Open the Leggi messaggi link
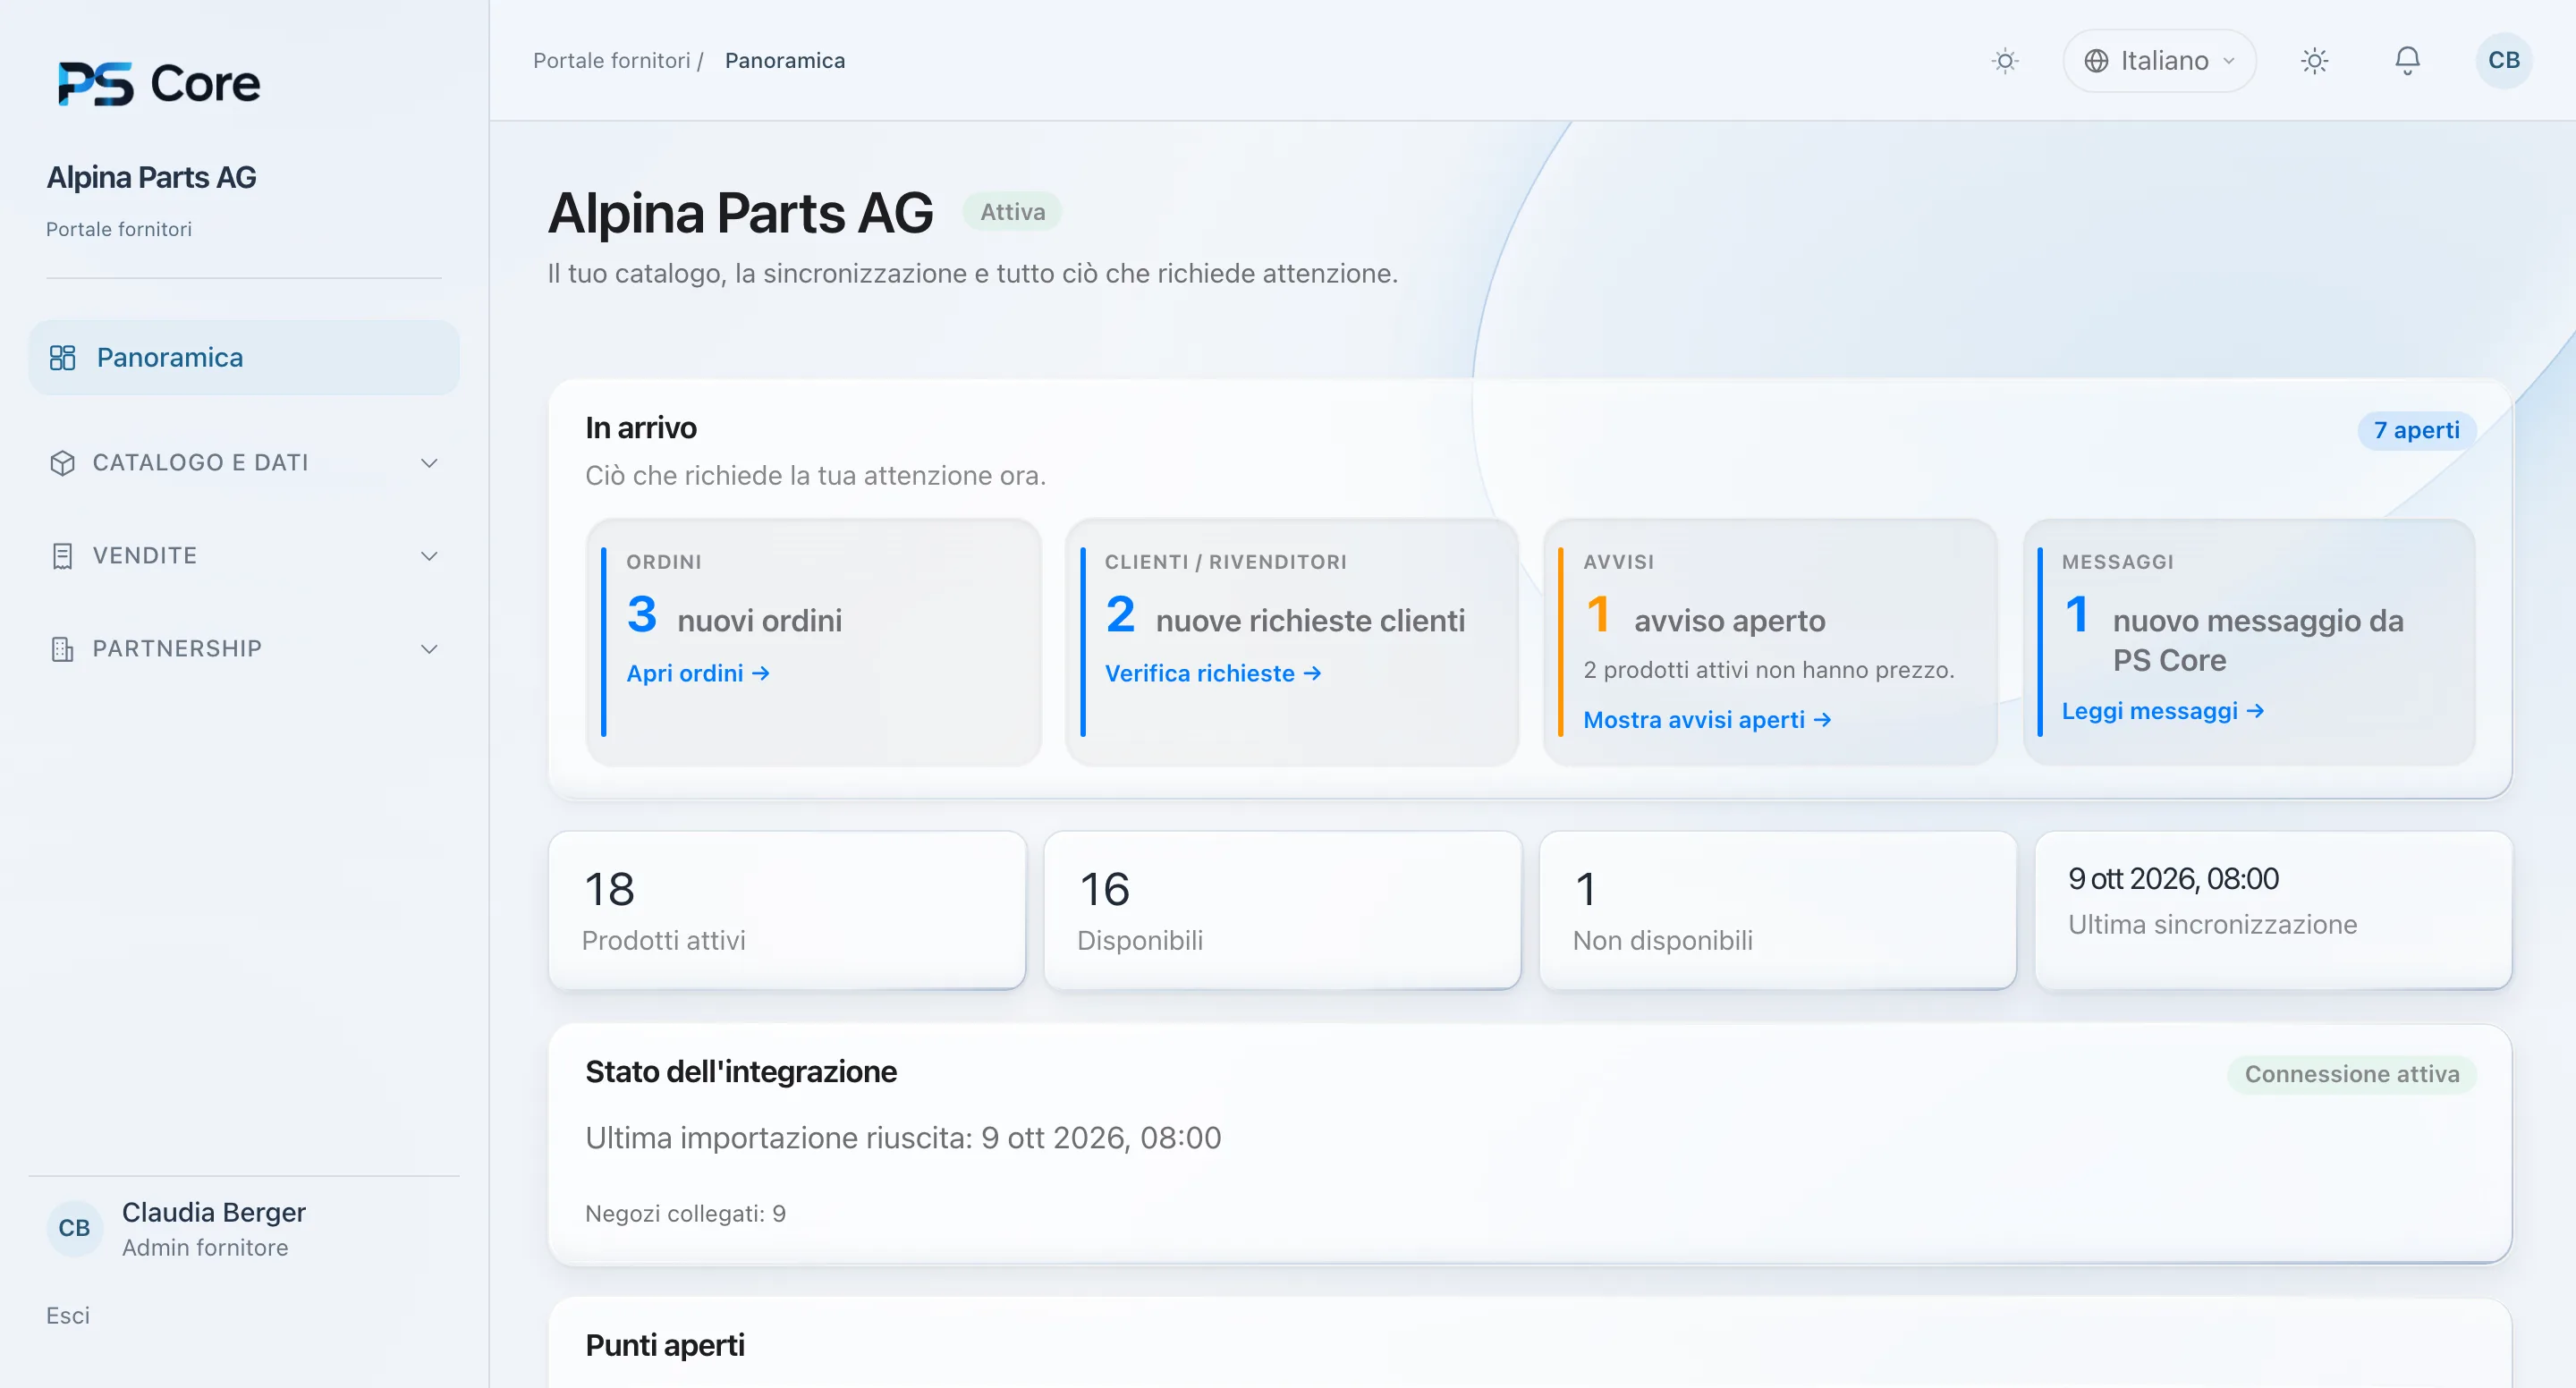 [2163, 711]
